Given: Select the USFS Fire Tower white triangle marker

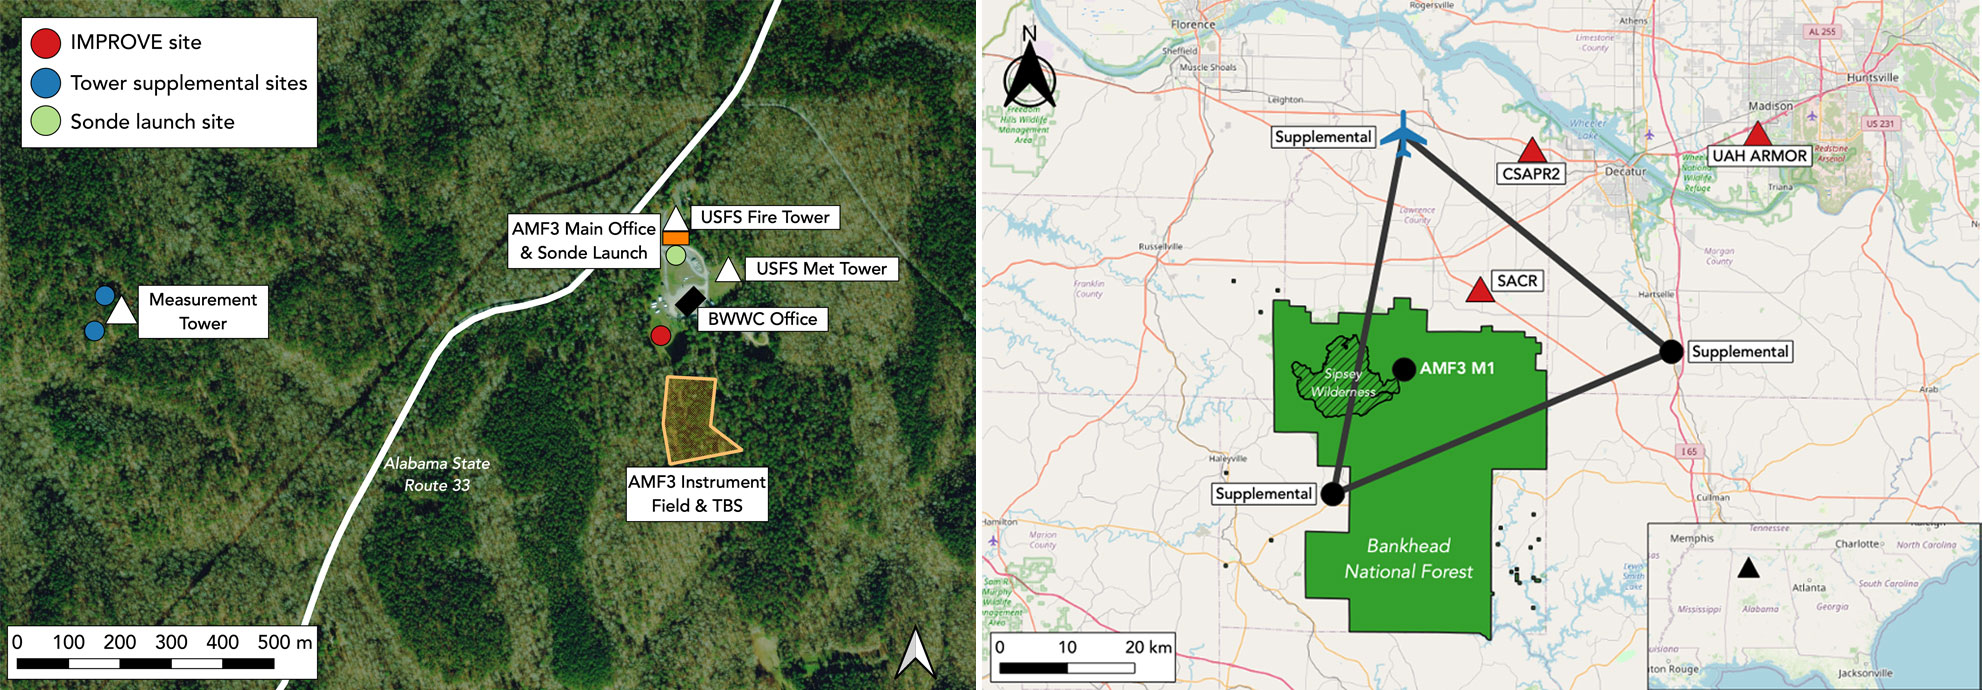Looking at the screenshot, I should coord(676,218).
